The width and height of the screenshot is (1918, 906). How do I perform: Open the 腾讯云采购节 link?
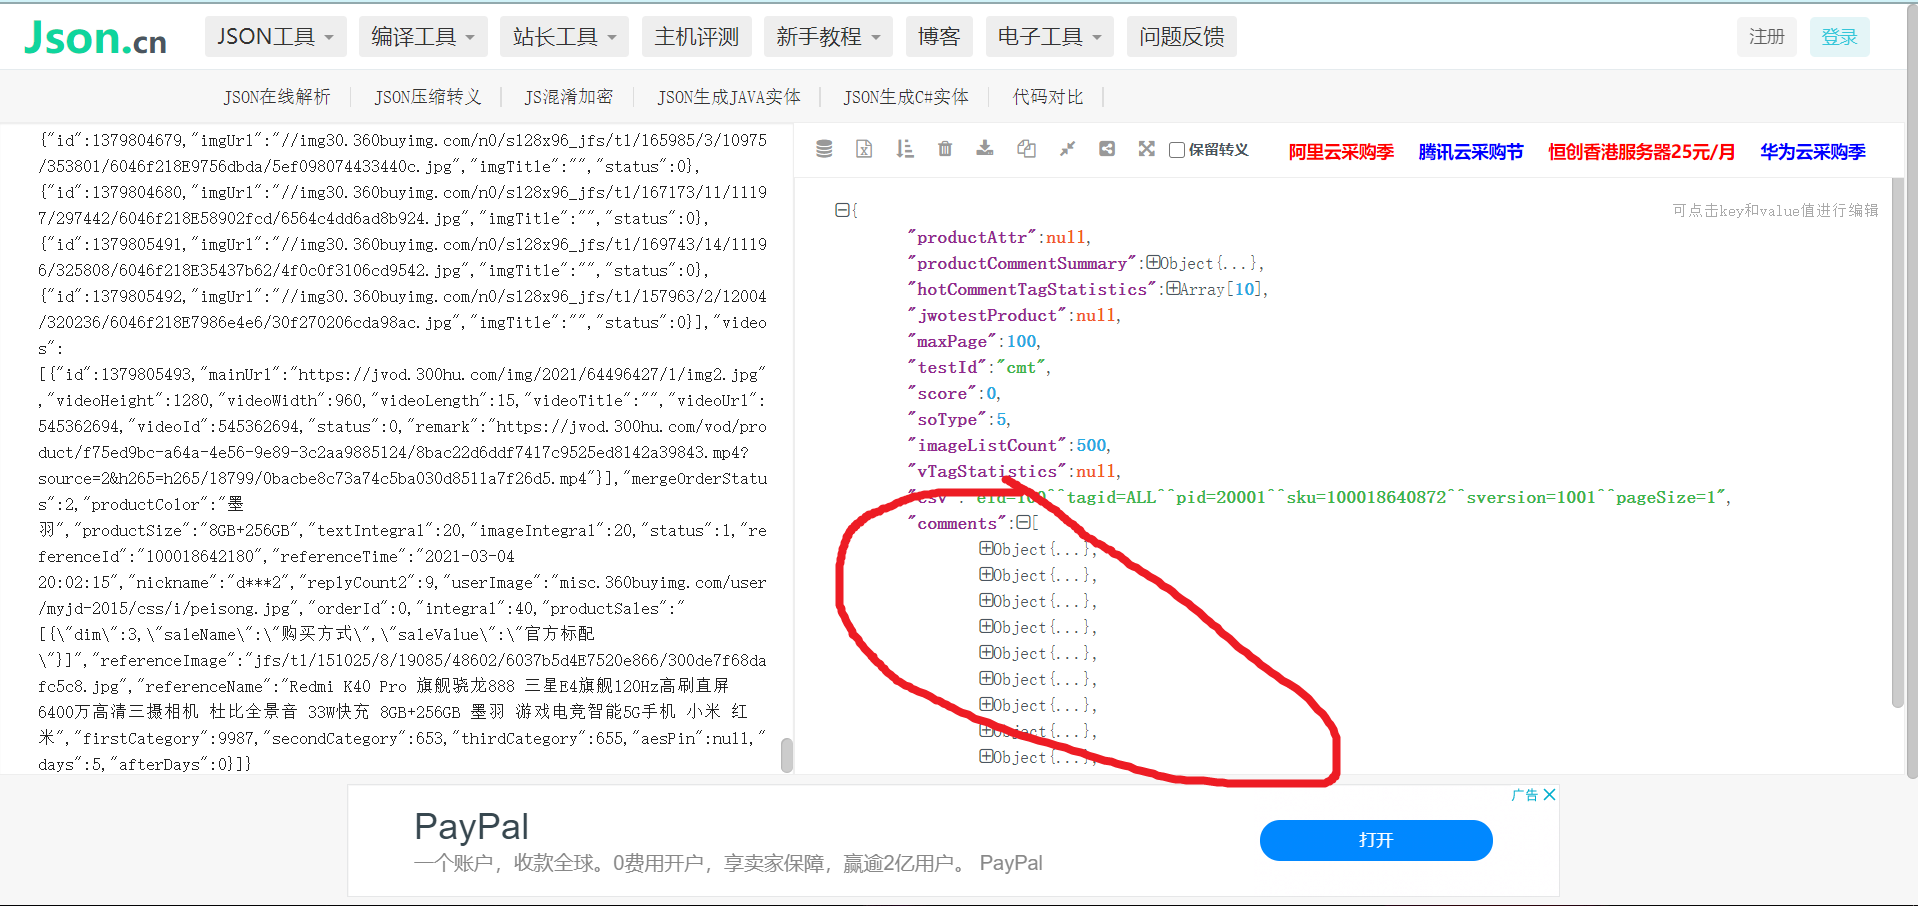(1471, 152)
